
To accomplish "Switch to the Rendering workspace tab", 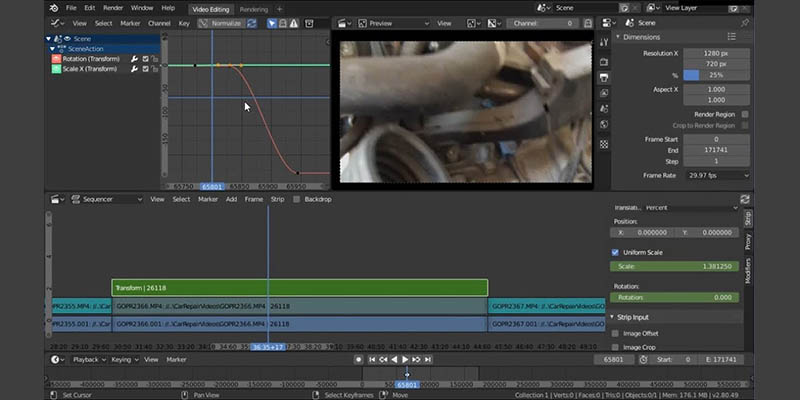I will [254, 9].
